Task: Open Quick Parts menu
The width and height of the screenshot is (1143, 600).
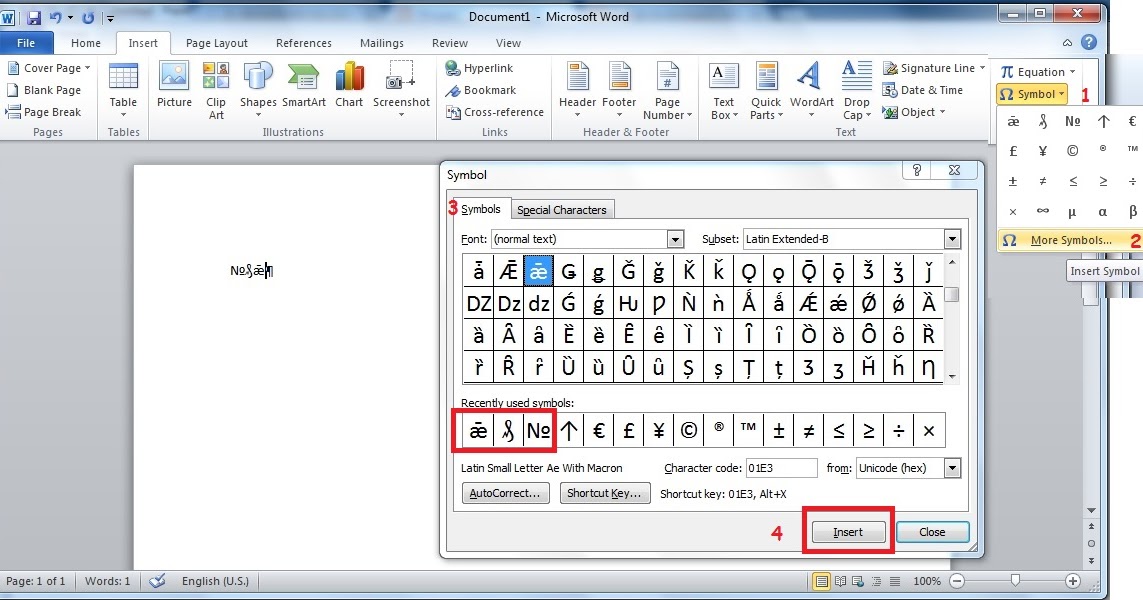Action: click(x=765, y=90)
